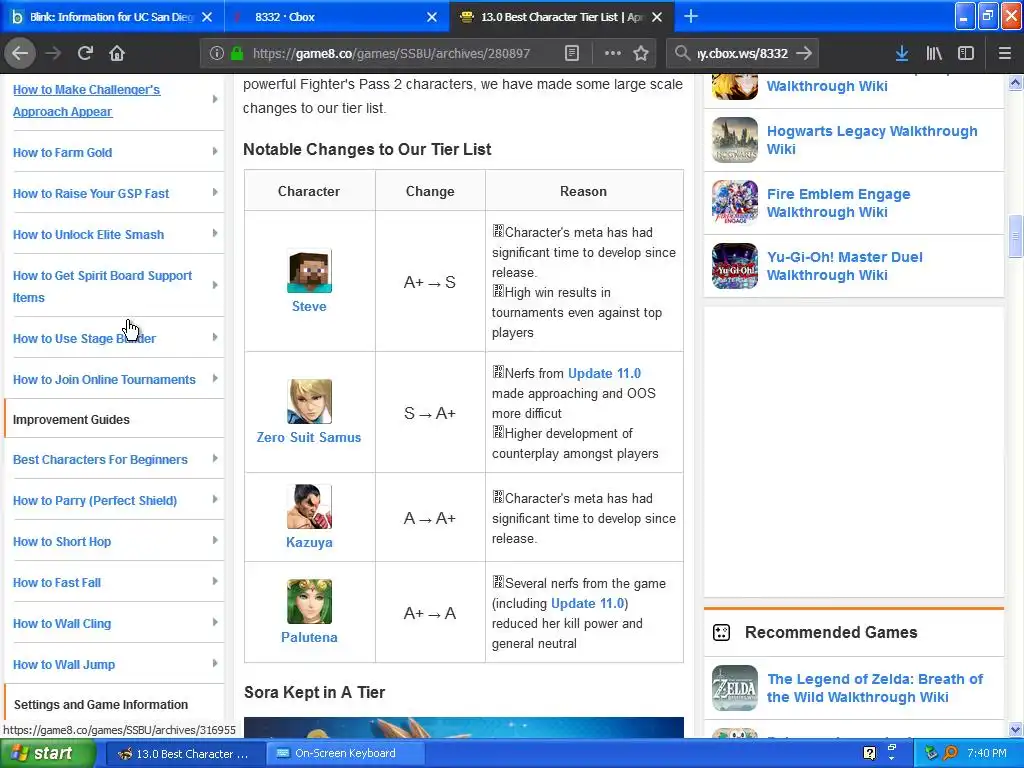This screenshot has height=768, width=1024.
Task: Switch to On-Screen Keyboard taskbar item
Action: (x=344, y=753)
